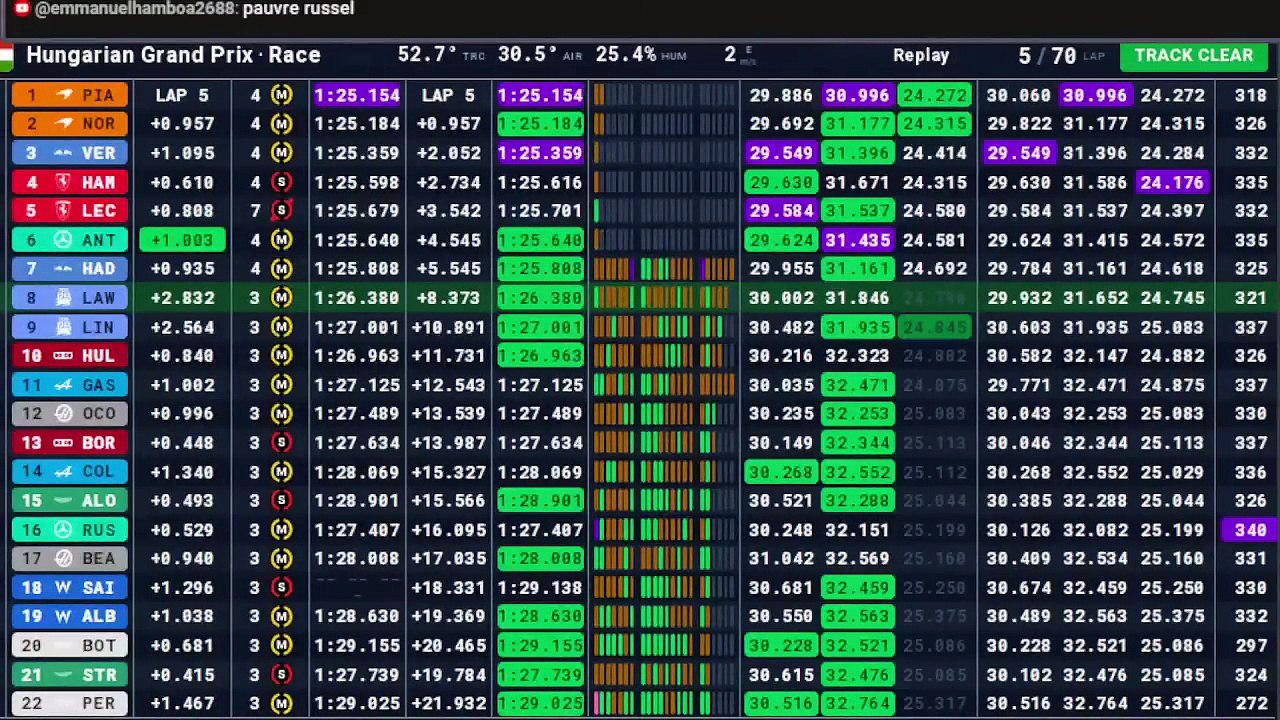Image resolution: width=1280 pixels, height=720 pixels.
Task: Click the McLaren logo beside NOR
Action: [x=64, y=124]
